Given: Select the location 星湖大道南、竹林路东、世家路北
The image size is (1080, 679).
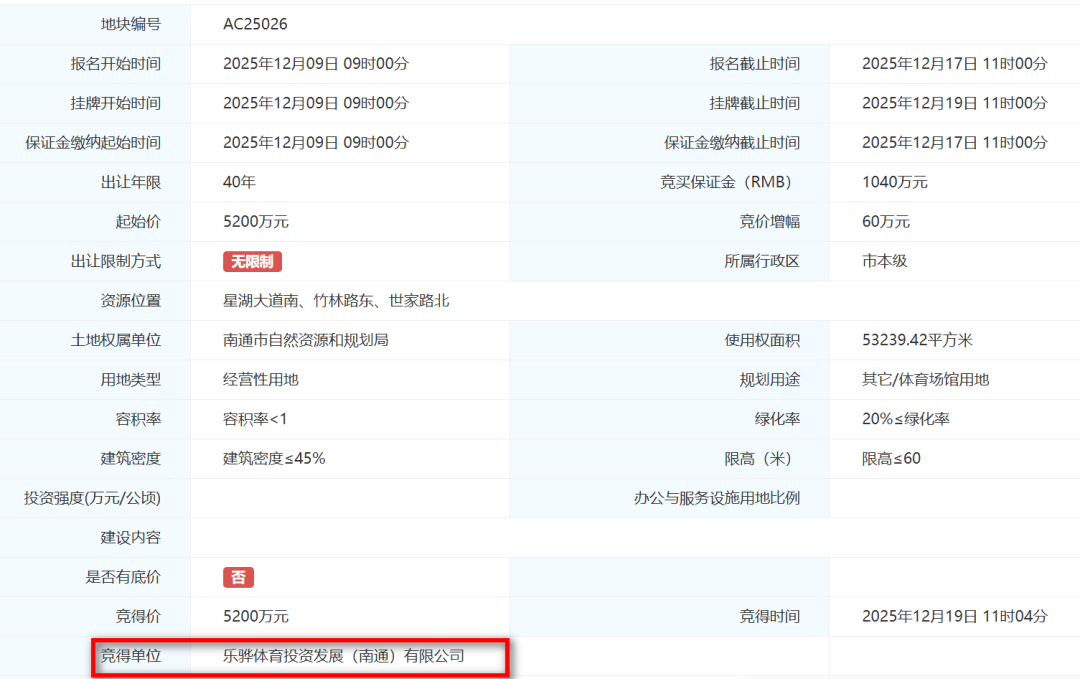Looking at the screenshot, I should coord(337,300).
